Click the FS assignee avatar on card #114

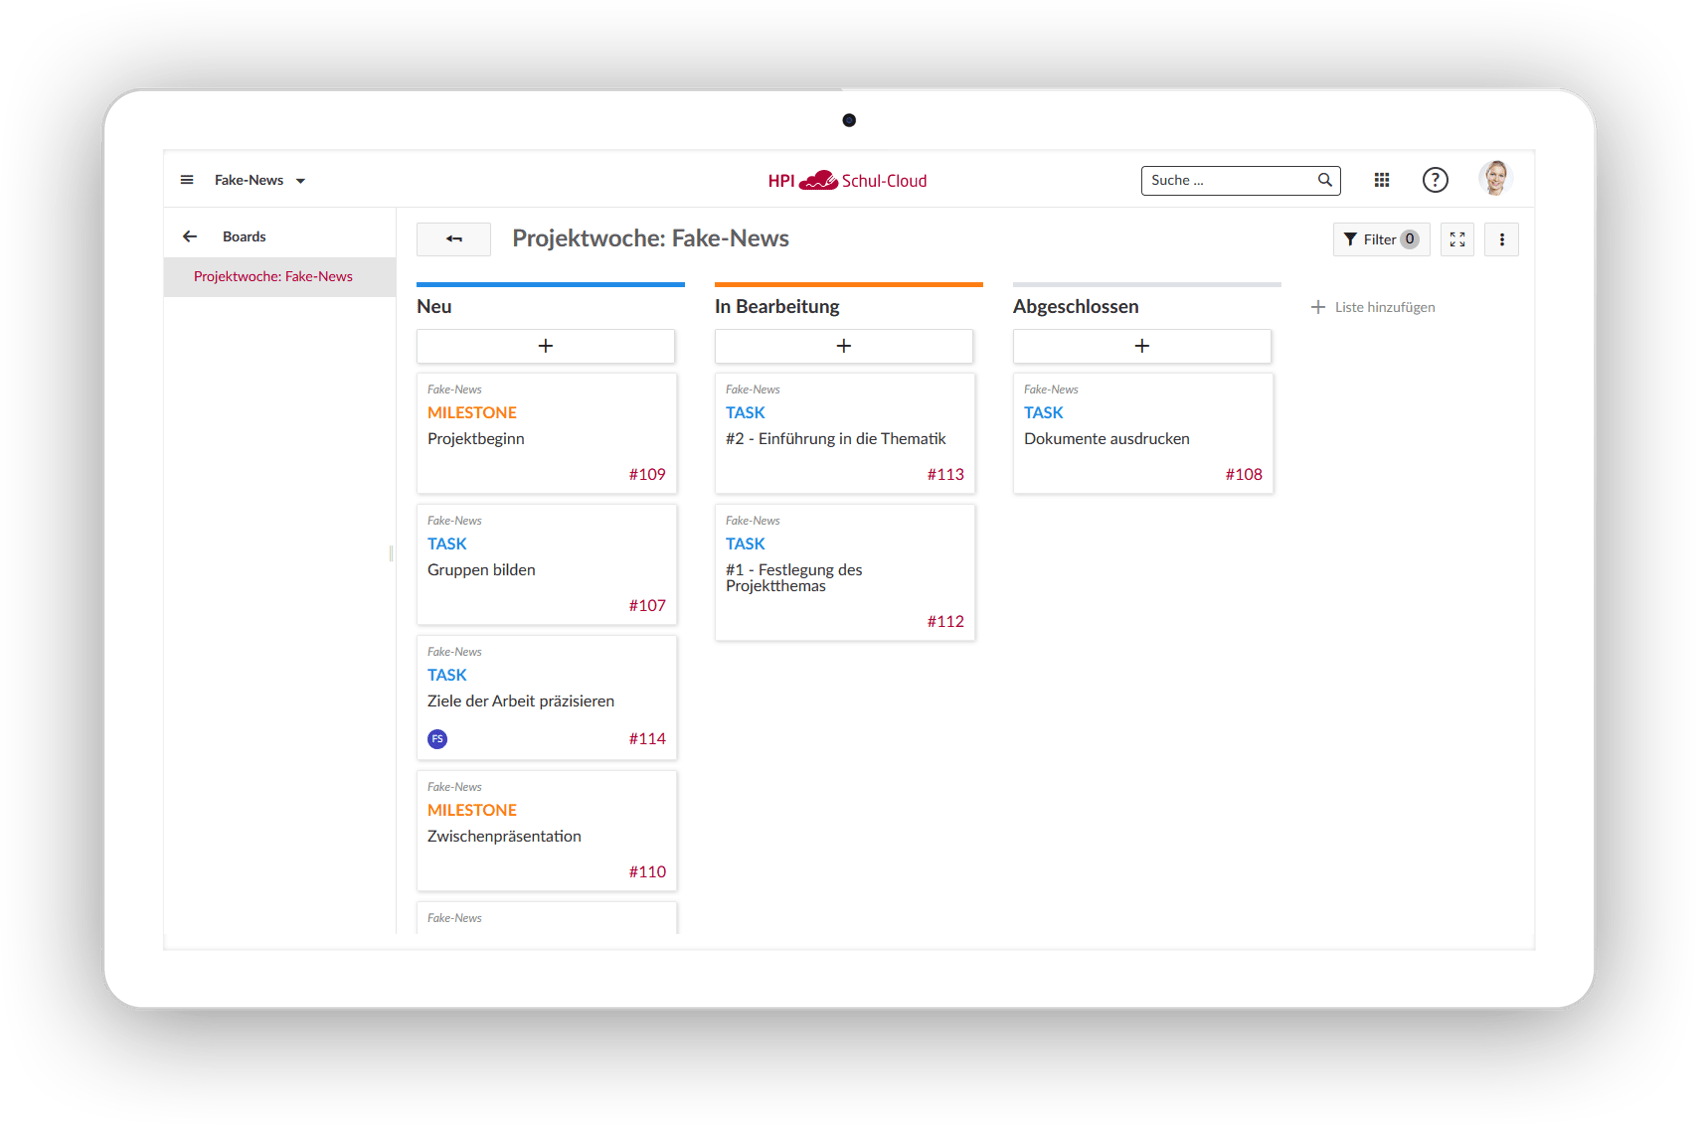click(x=437, y=739)
